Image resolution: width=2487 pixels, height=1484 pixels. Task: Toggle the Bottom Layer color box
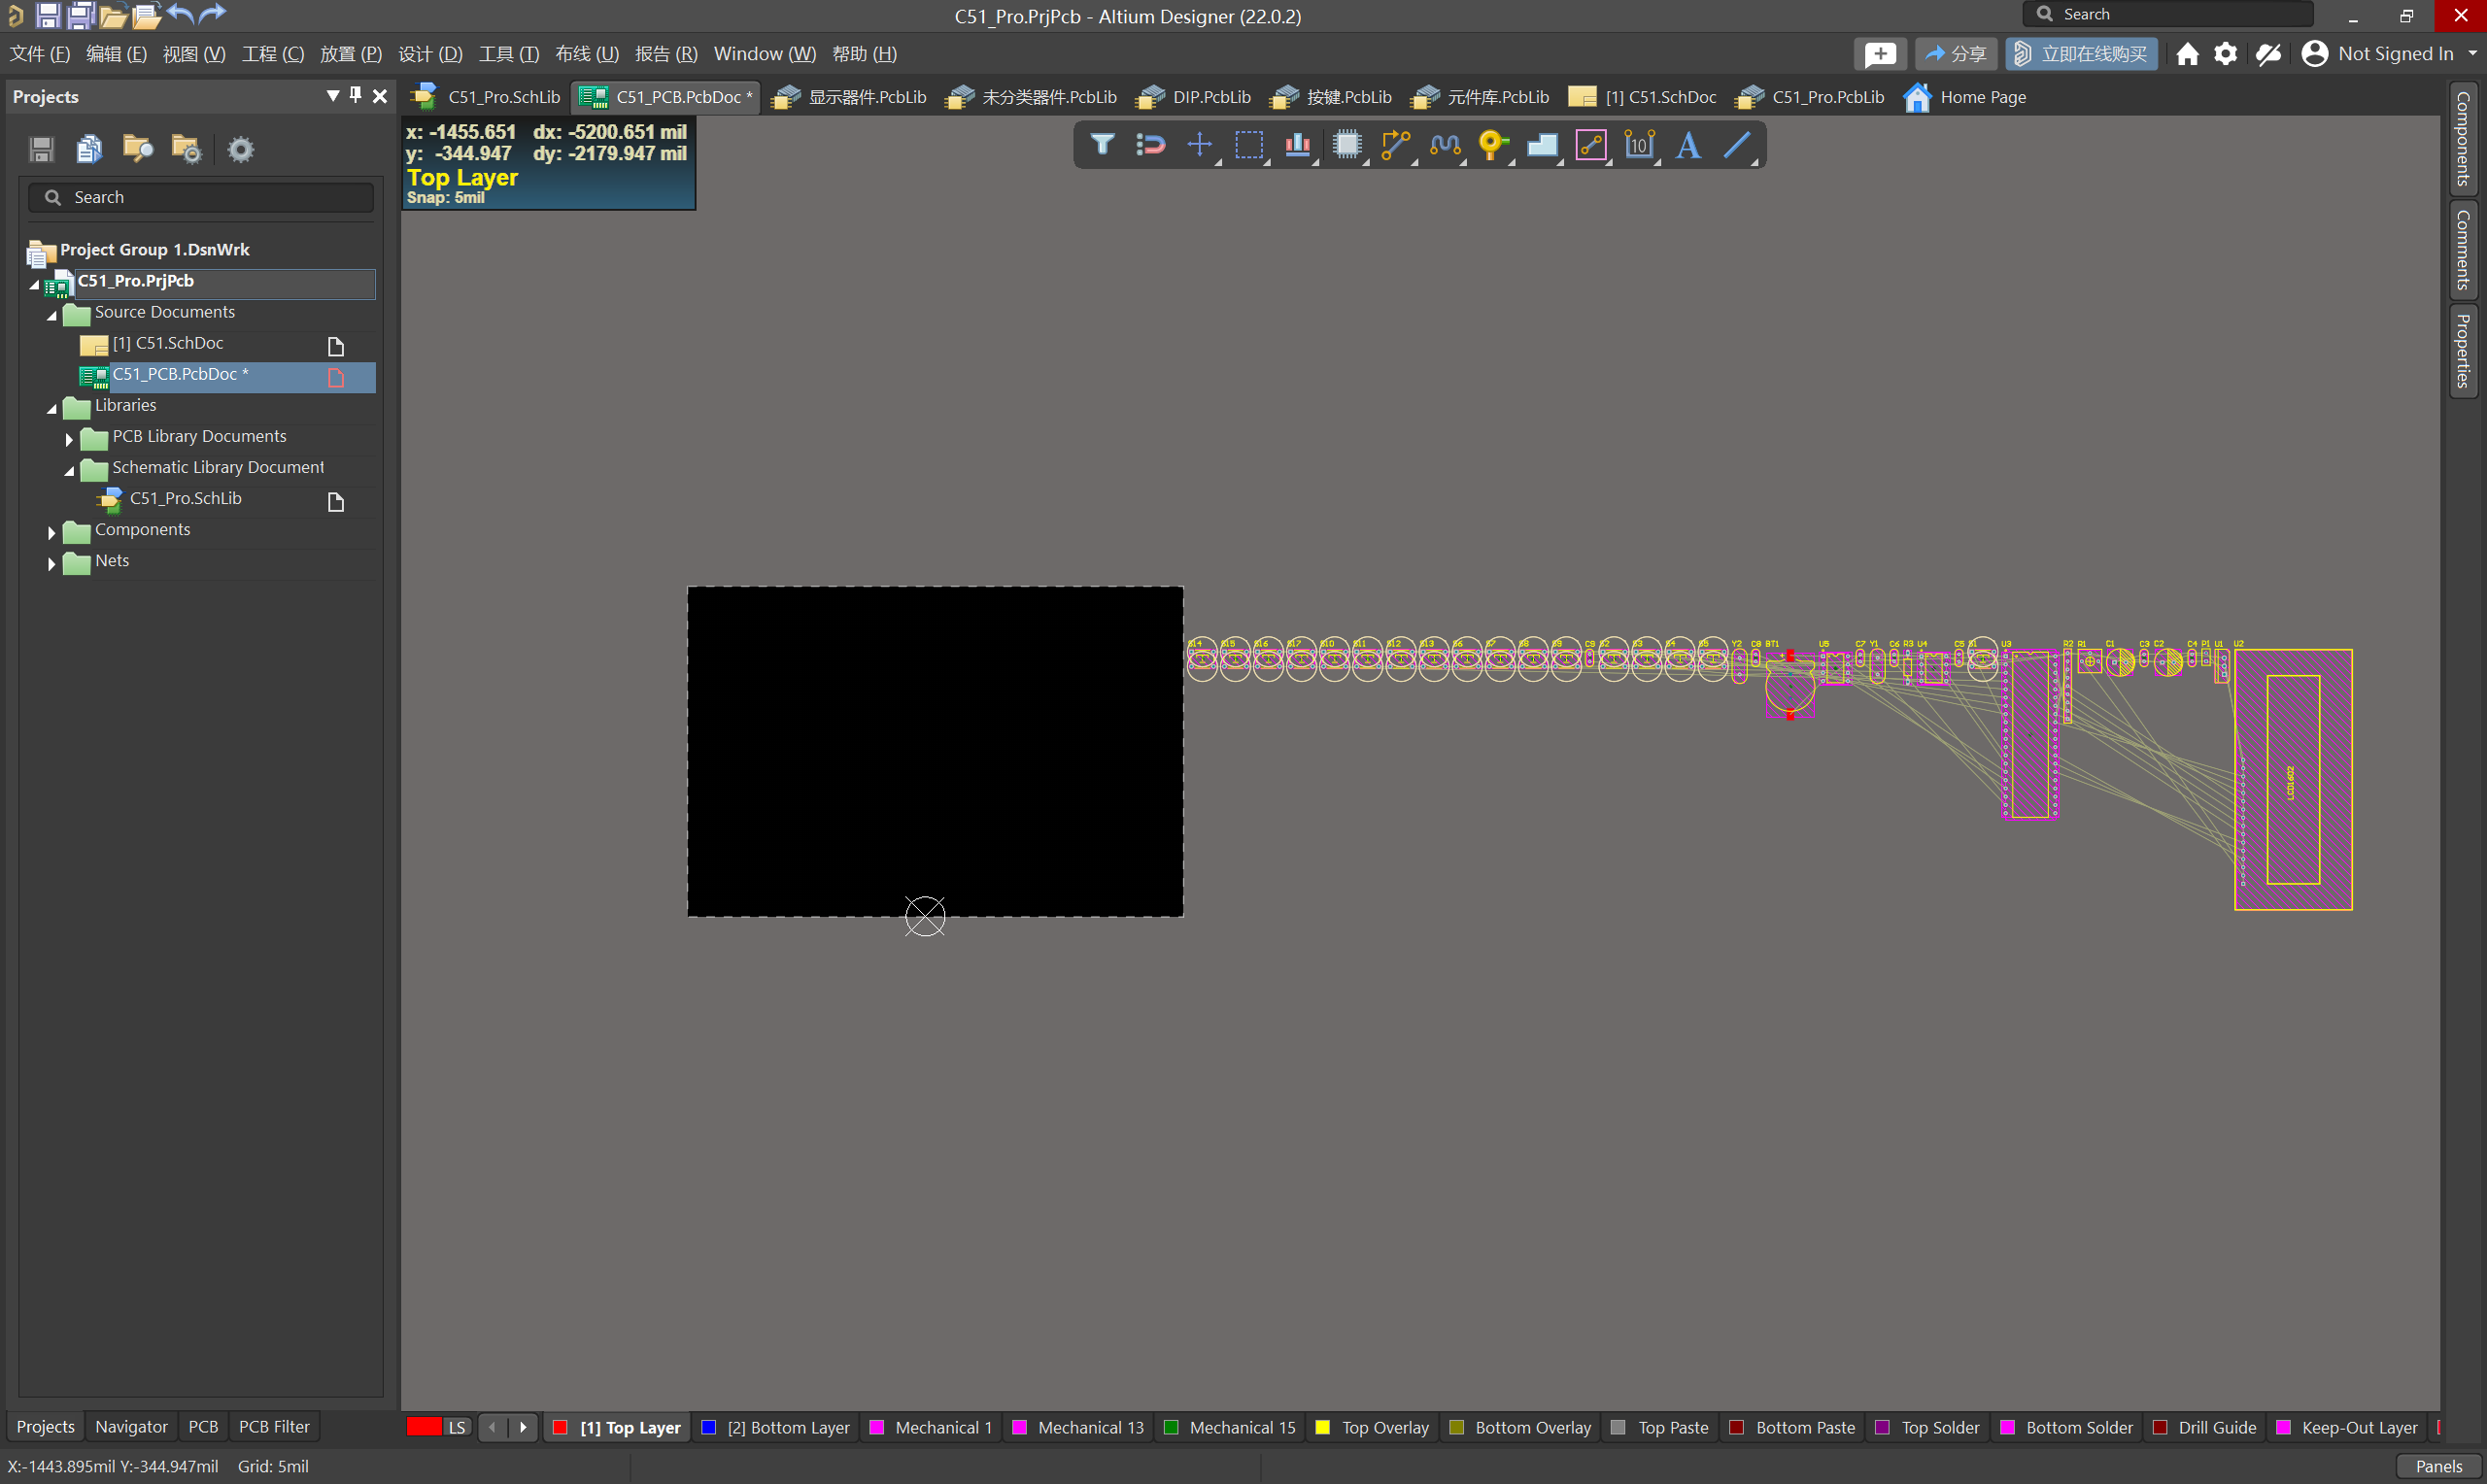[709, 1427]
